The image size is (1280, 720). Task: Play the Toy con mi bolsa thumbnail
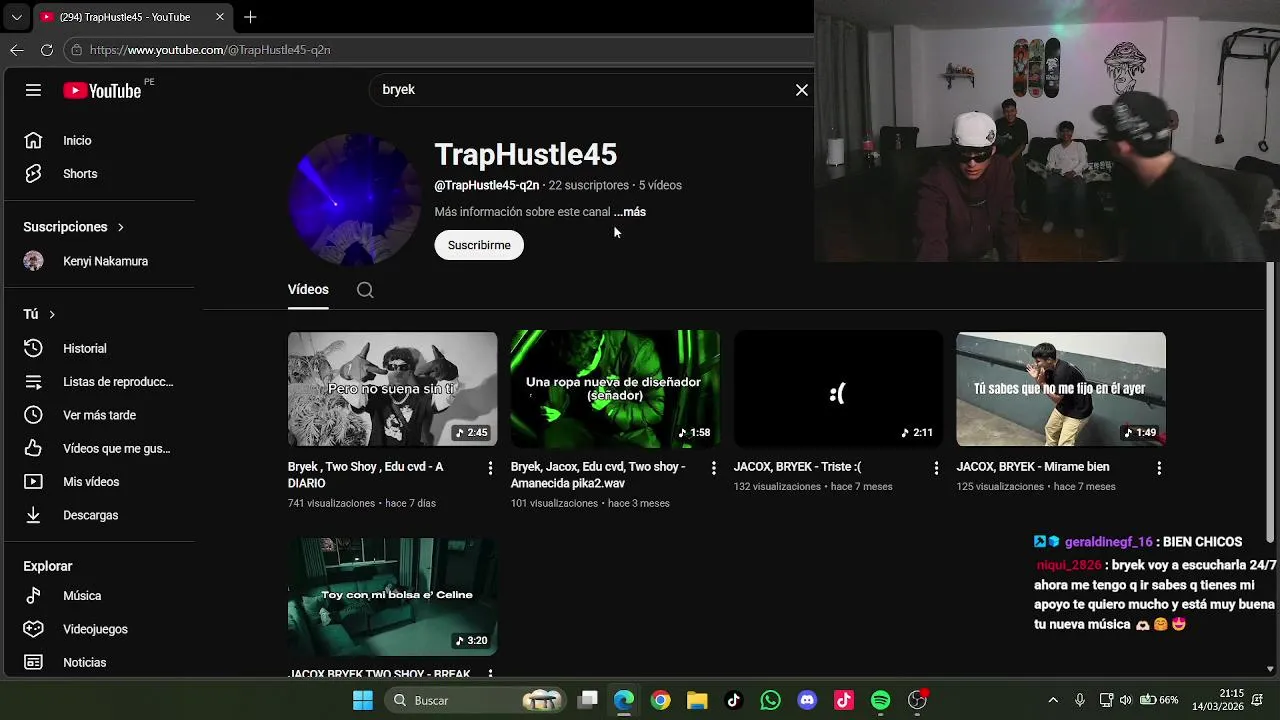[x=392, y=597]
